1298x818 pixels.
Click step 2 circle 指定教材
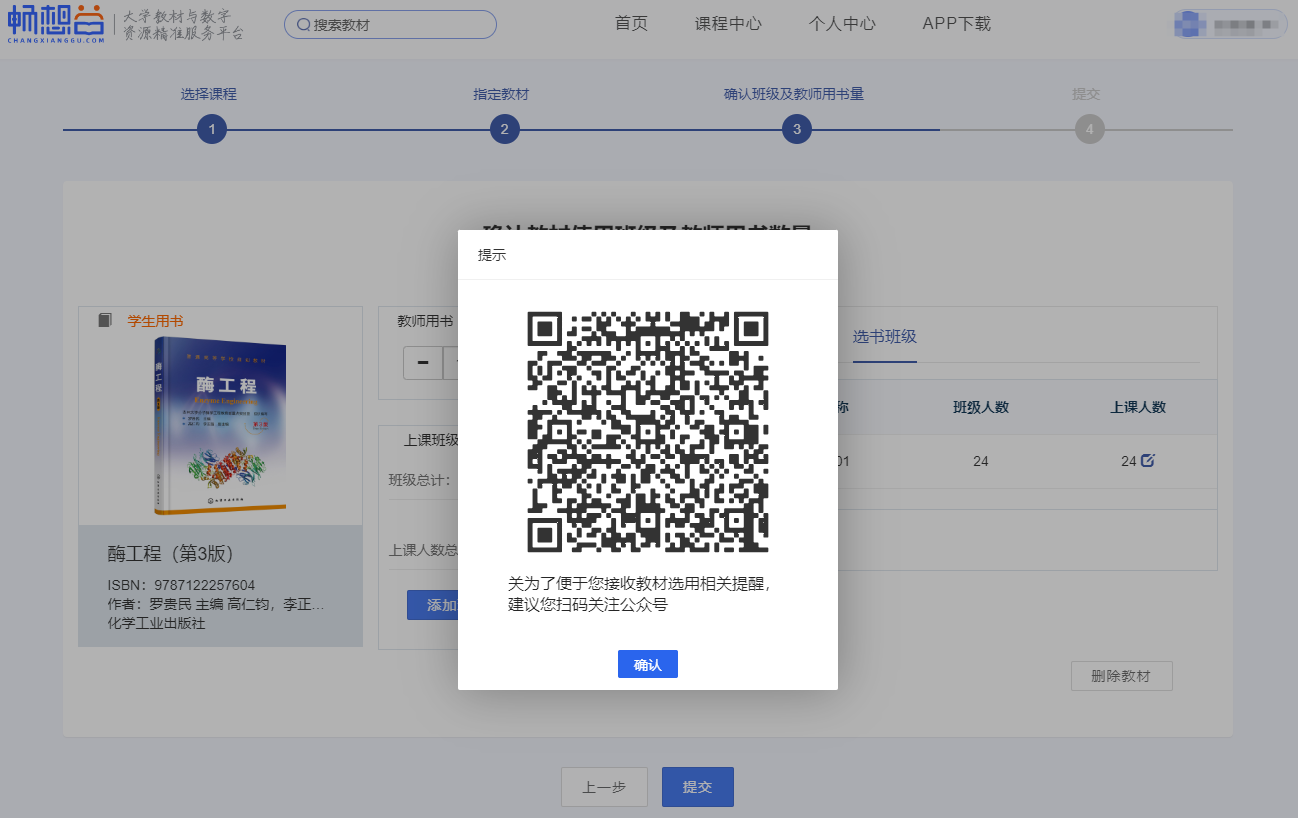coord(504,129)
